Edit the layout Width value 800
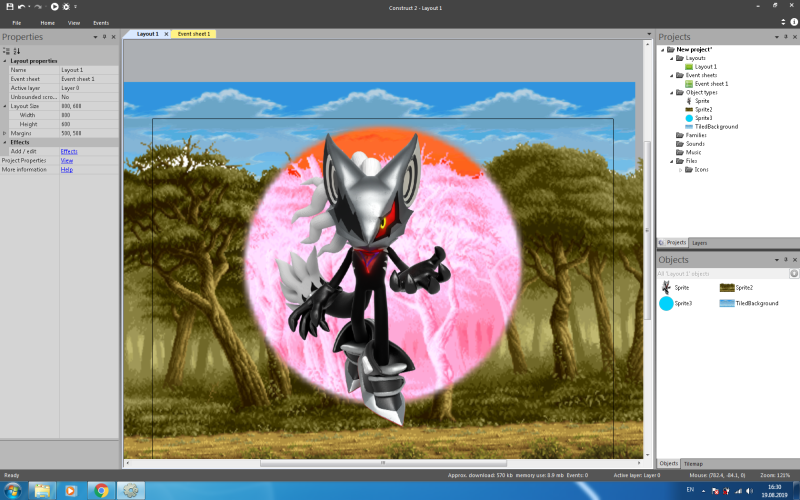 coord(89,115)
